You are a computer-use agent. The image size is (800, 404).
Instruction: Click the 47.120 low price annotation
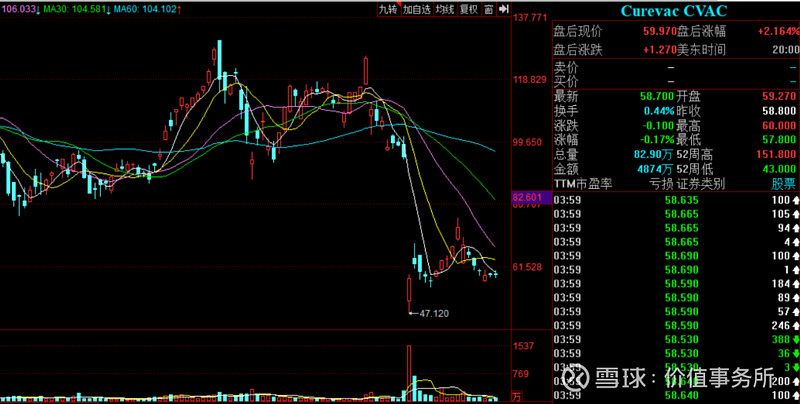pos(434,314)
